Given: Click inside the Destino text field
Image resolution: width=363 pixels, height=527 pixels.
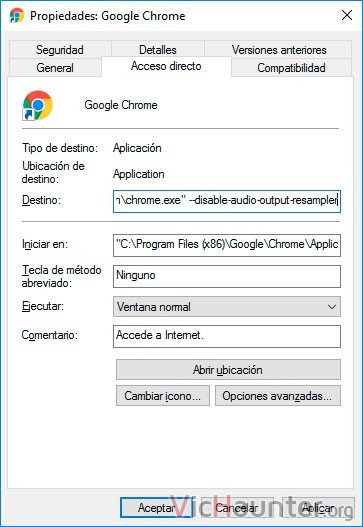Looking at the screenshot, I should (x=227, y=201).
